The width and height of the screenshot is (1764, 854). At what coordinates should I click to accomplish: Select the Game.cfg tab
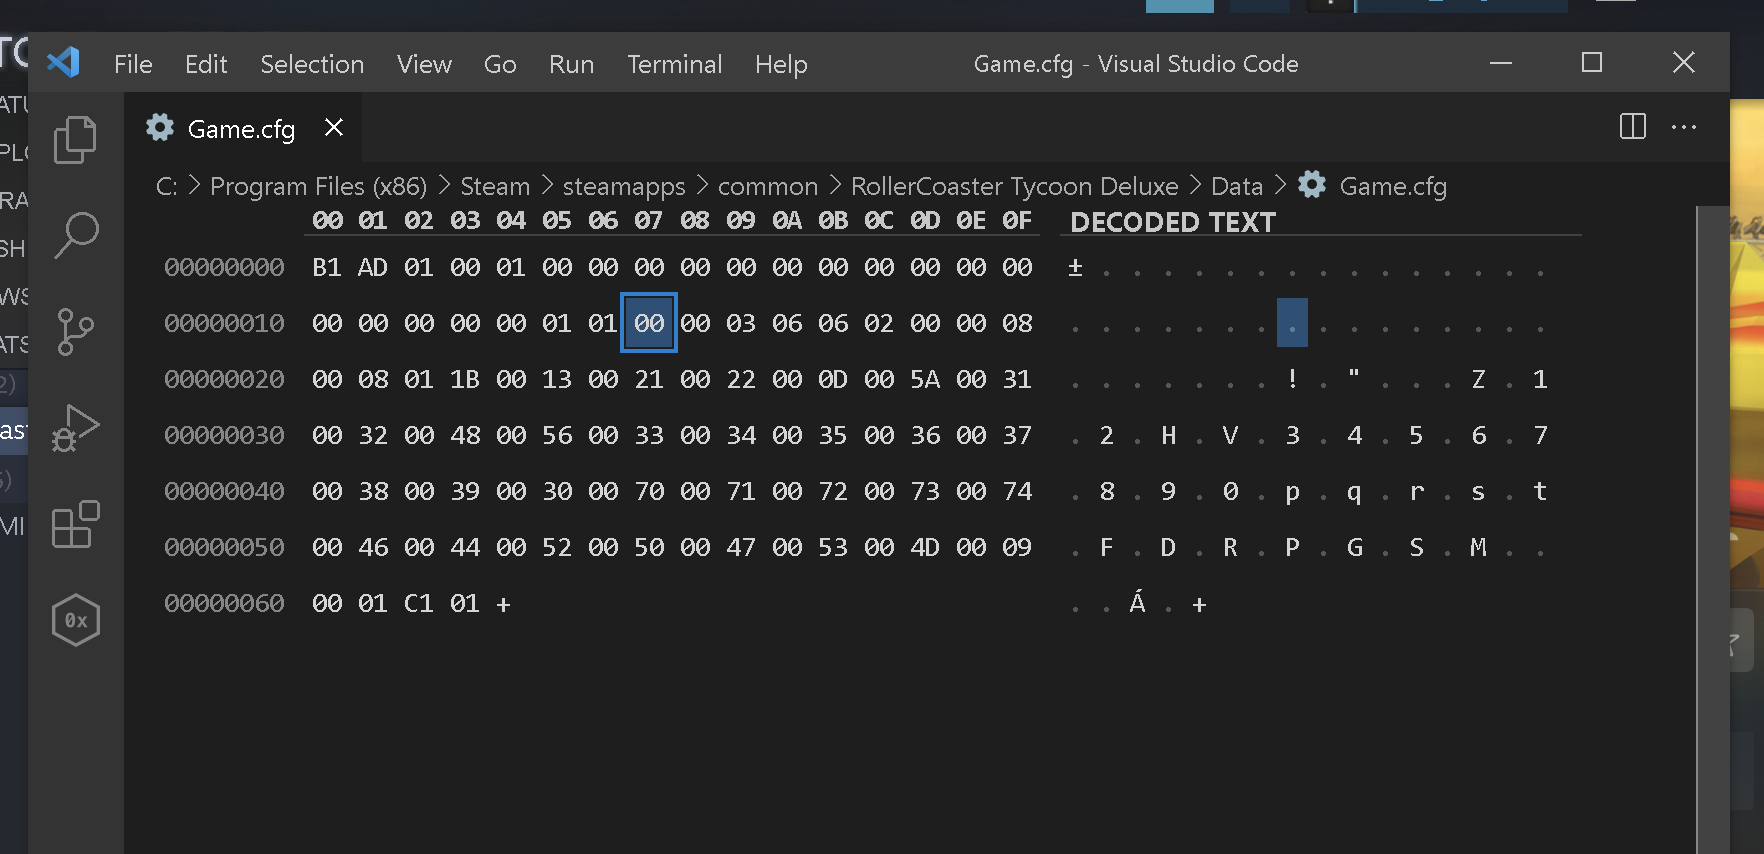click(x=241, y=128)
